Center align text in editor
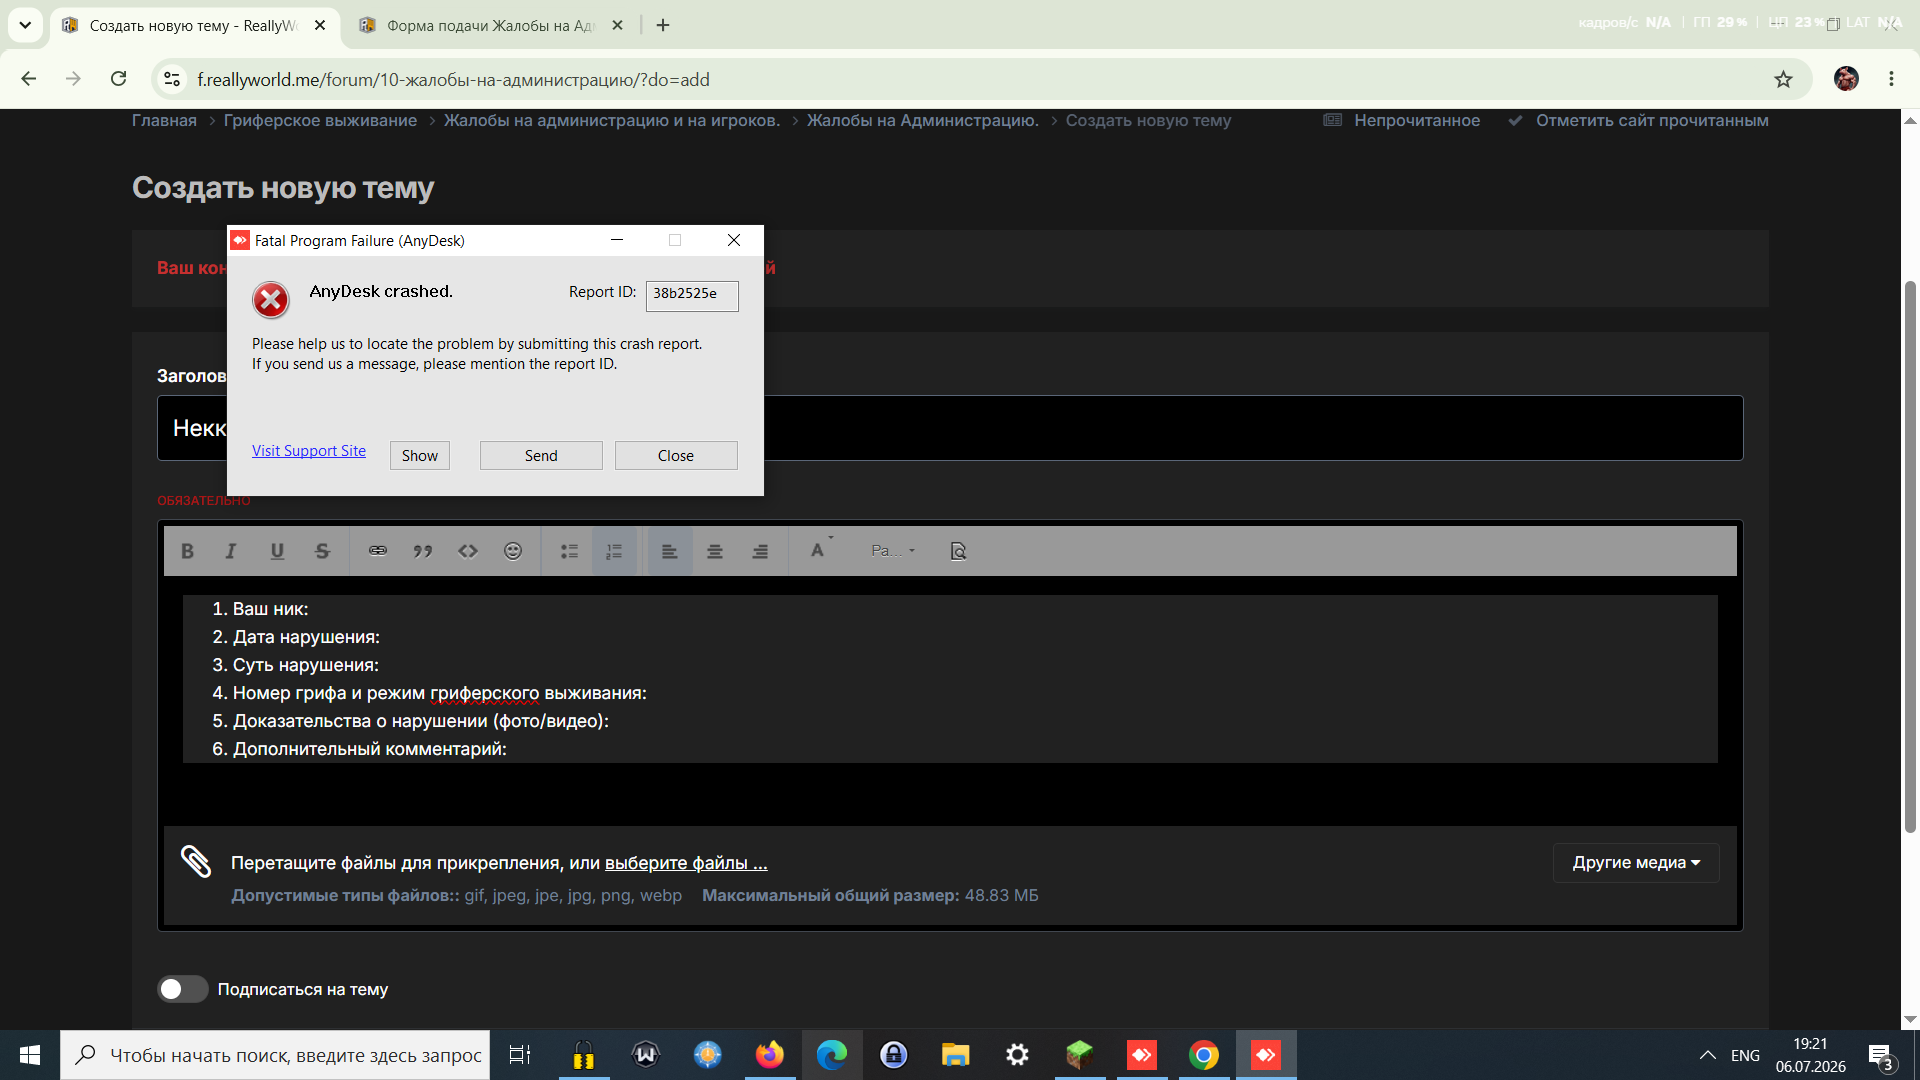Screen dimensions: 1920x1080 [715, 551]
